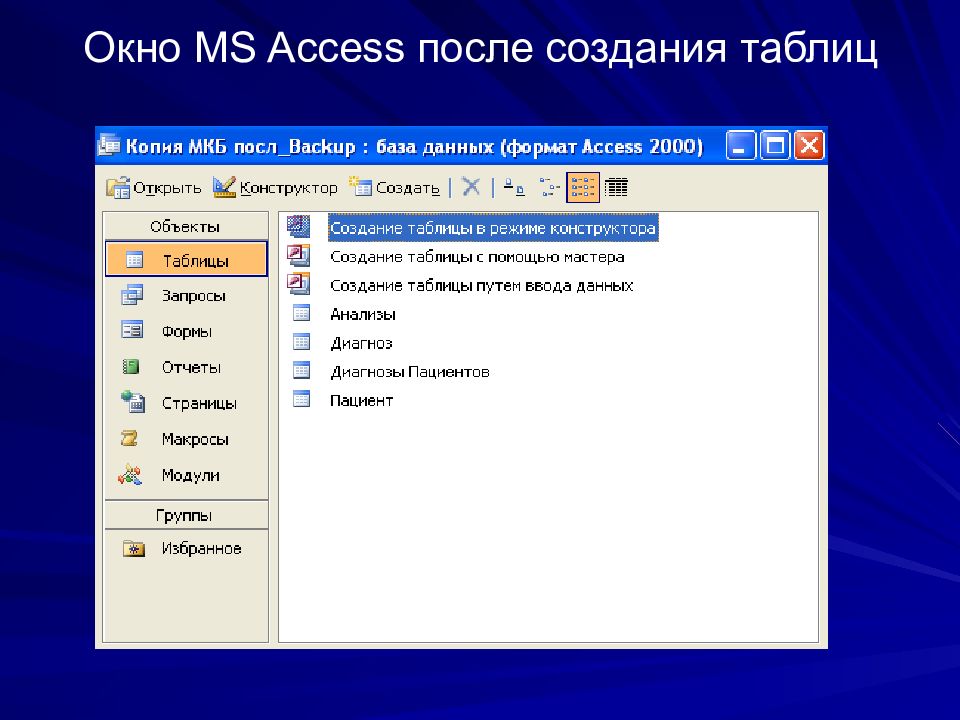This screenshot has height=720, width=960.
Task: Click the design-mode creation shortcut icon
Action: (299, 227)
